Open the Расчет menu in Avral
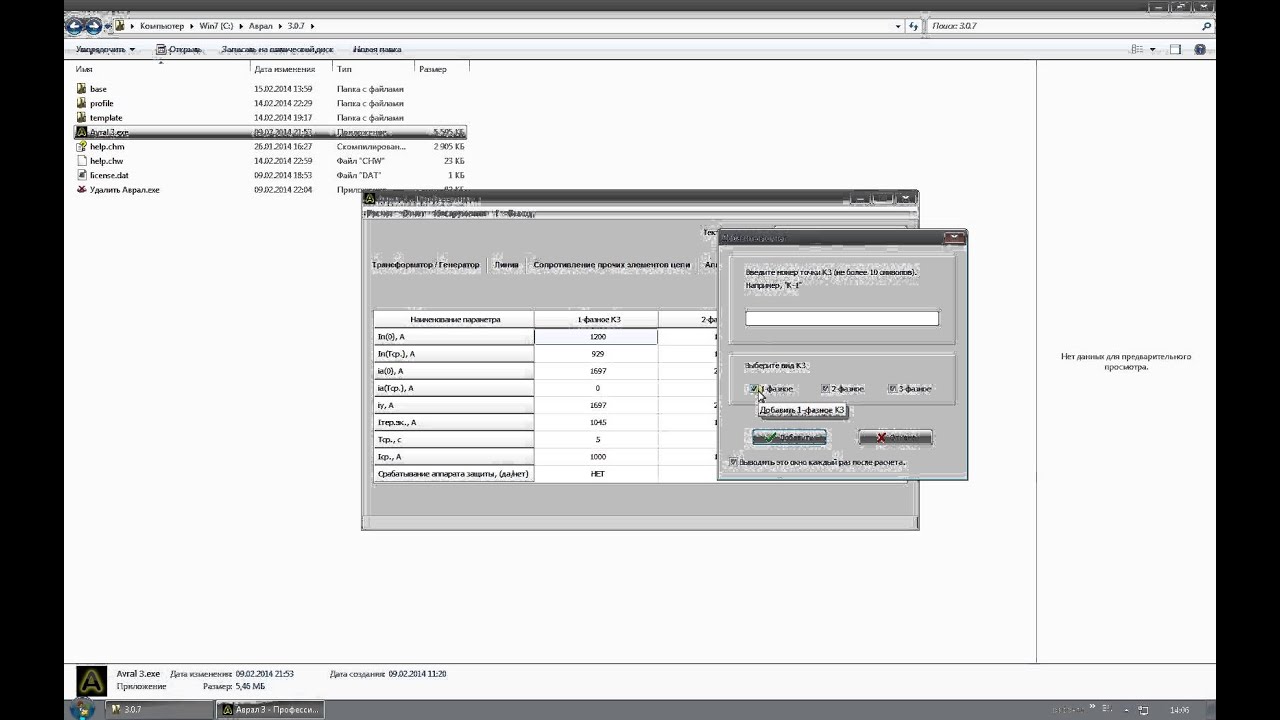This screenshot has width=1280, height=720. [379, 213]
